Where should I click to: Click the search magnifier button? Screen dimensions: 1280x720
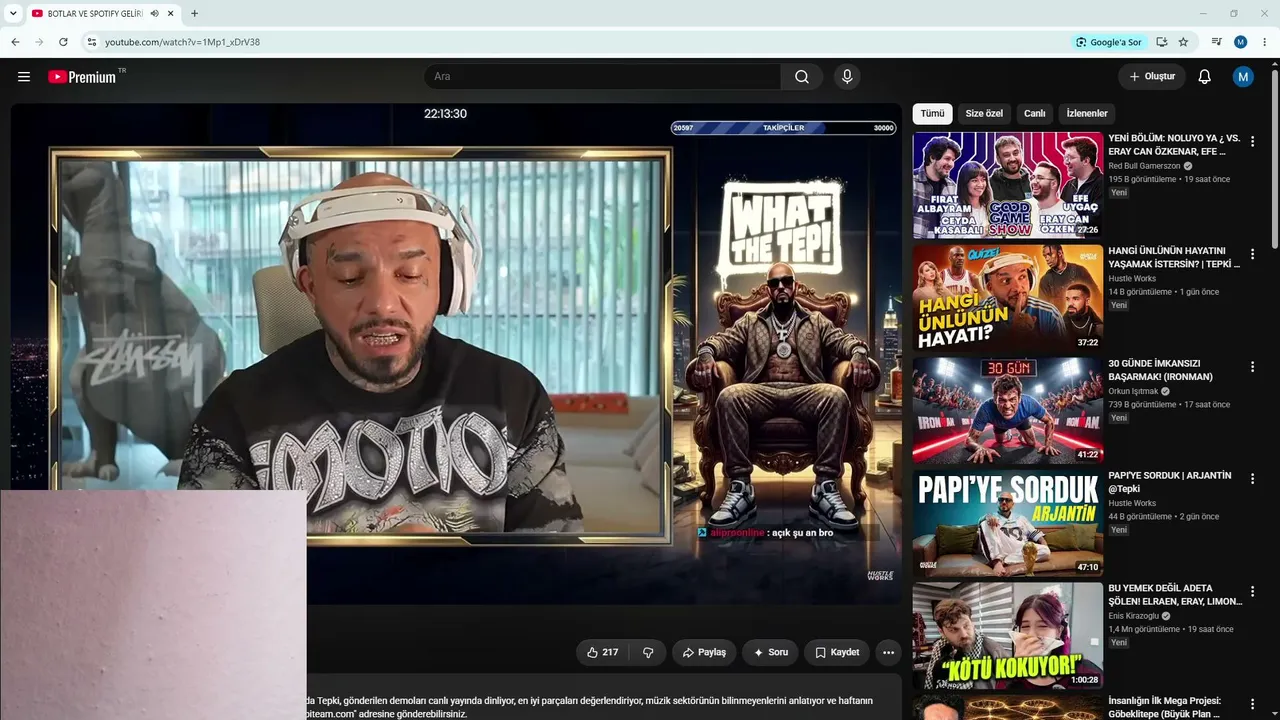coord(802,77)
